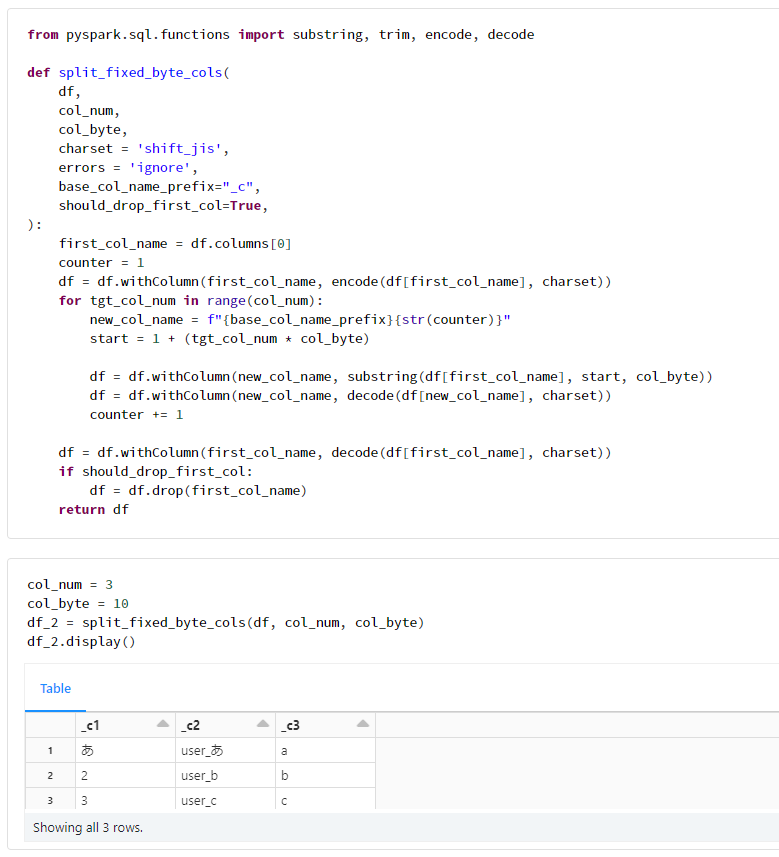Image resolution: width=779 pixels, height=857 pixels.
Task: Open the Table results tab
Action: 55,688
